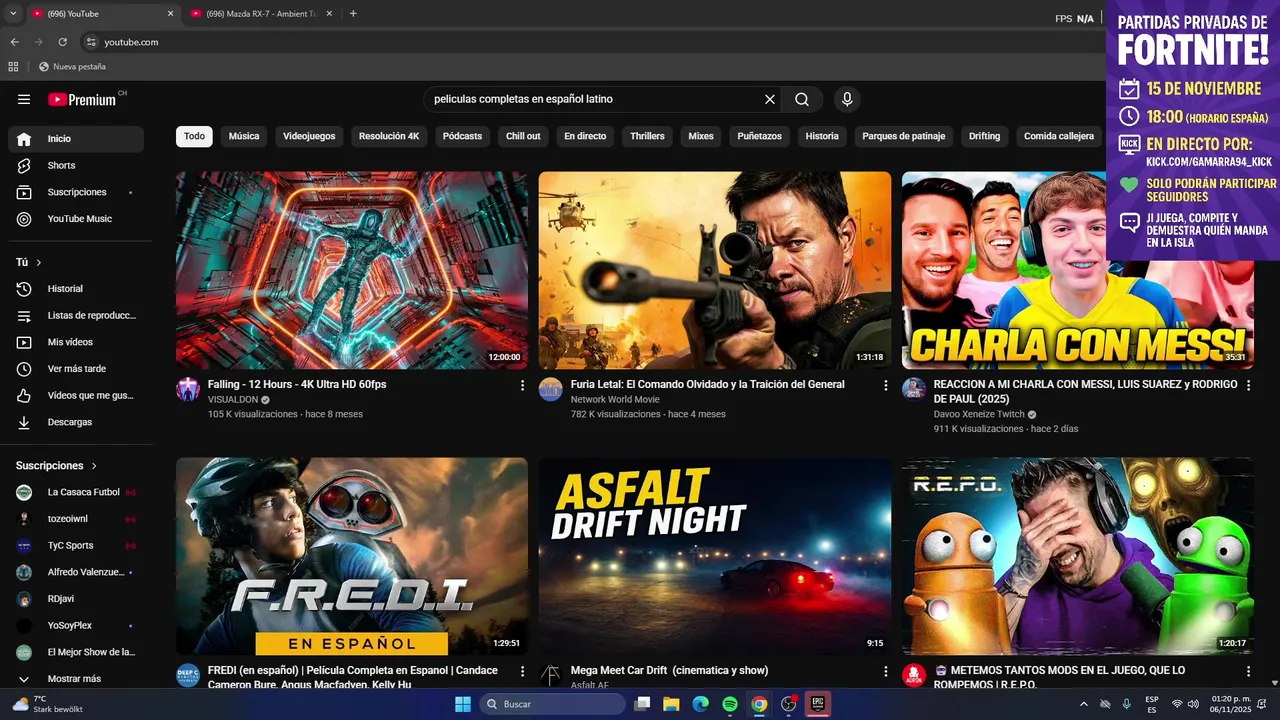
Task: Select the Chill out chip
Action: 523,136
